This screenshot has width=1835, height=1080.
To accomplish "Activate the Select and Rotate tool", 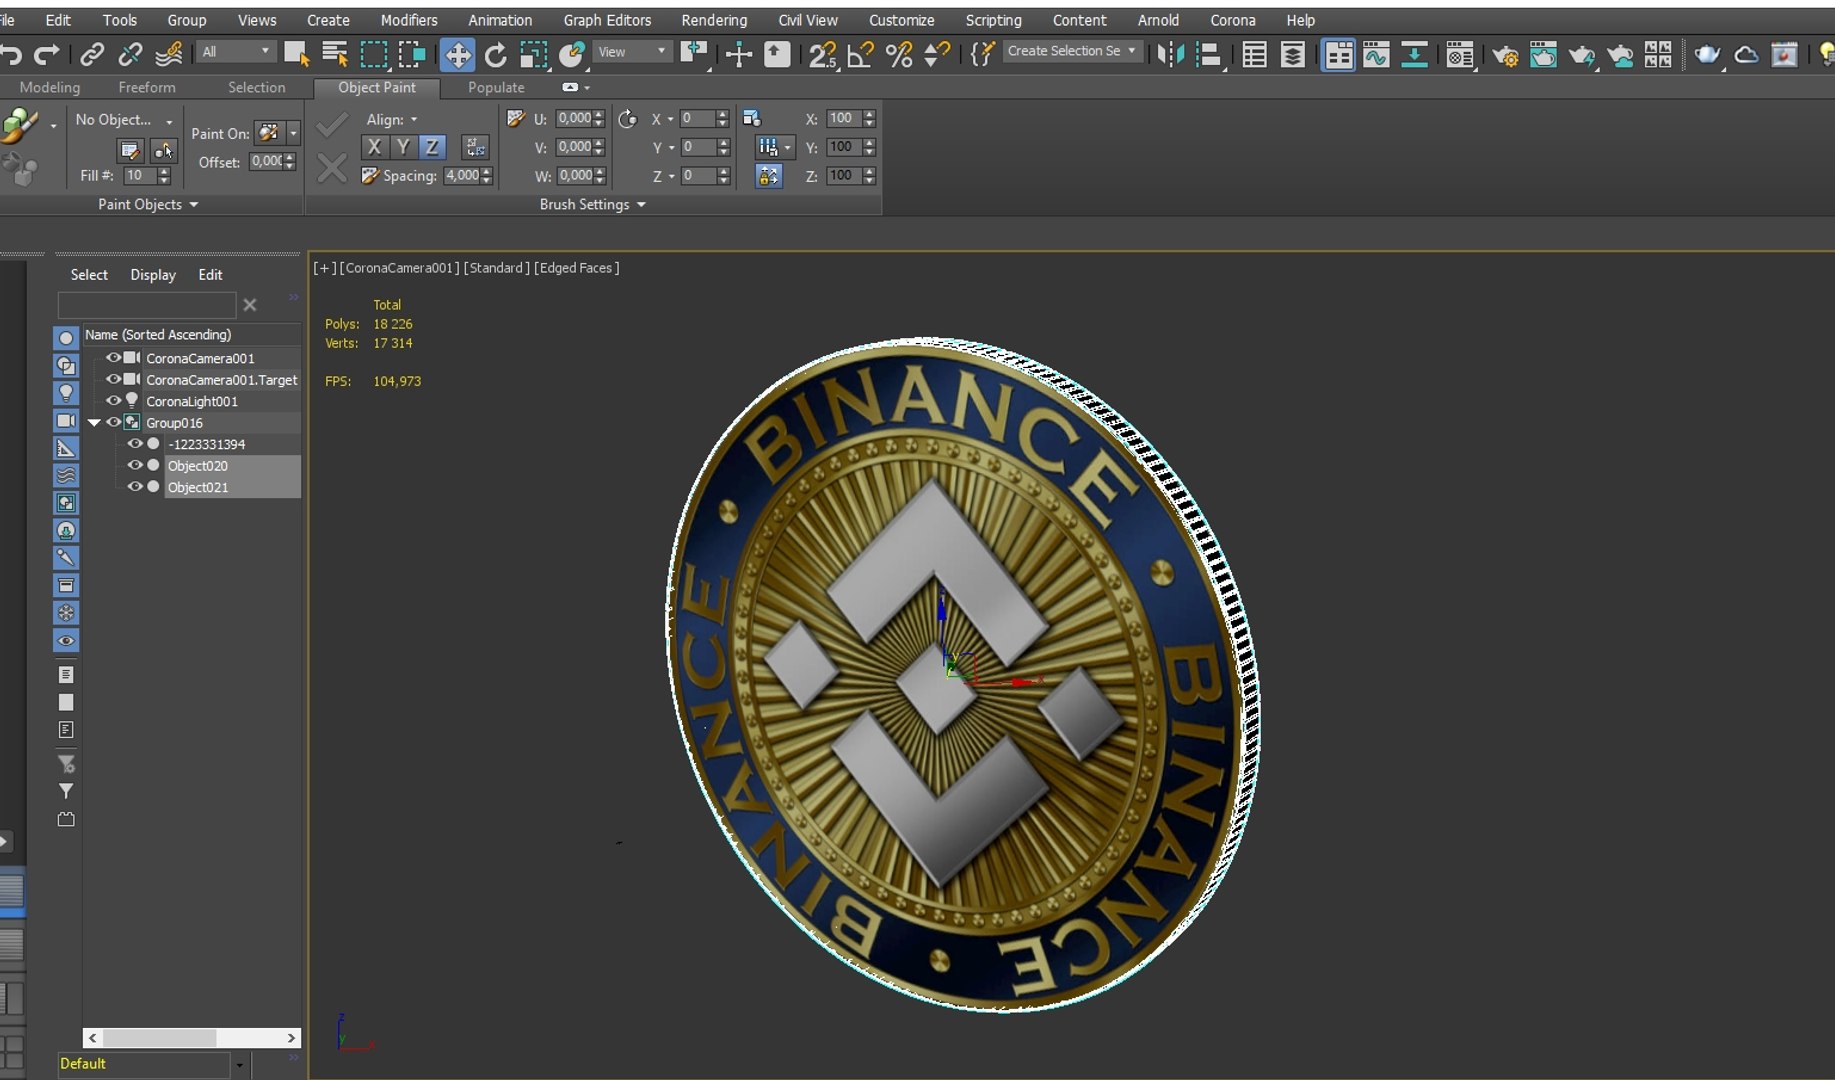I will [495, 54].
